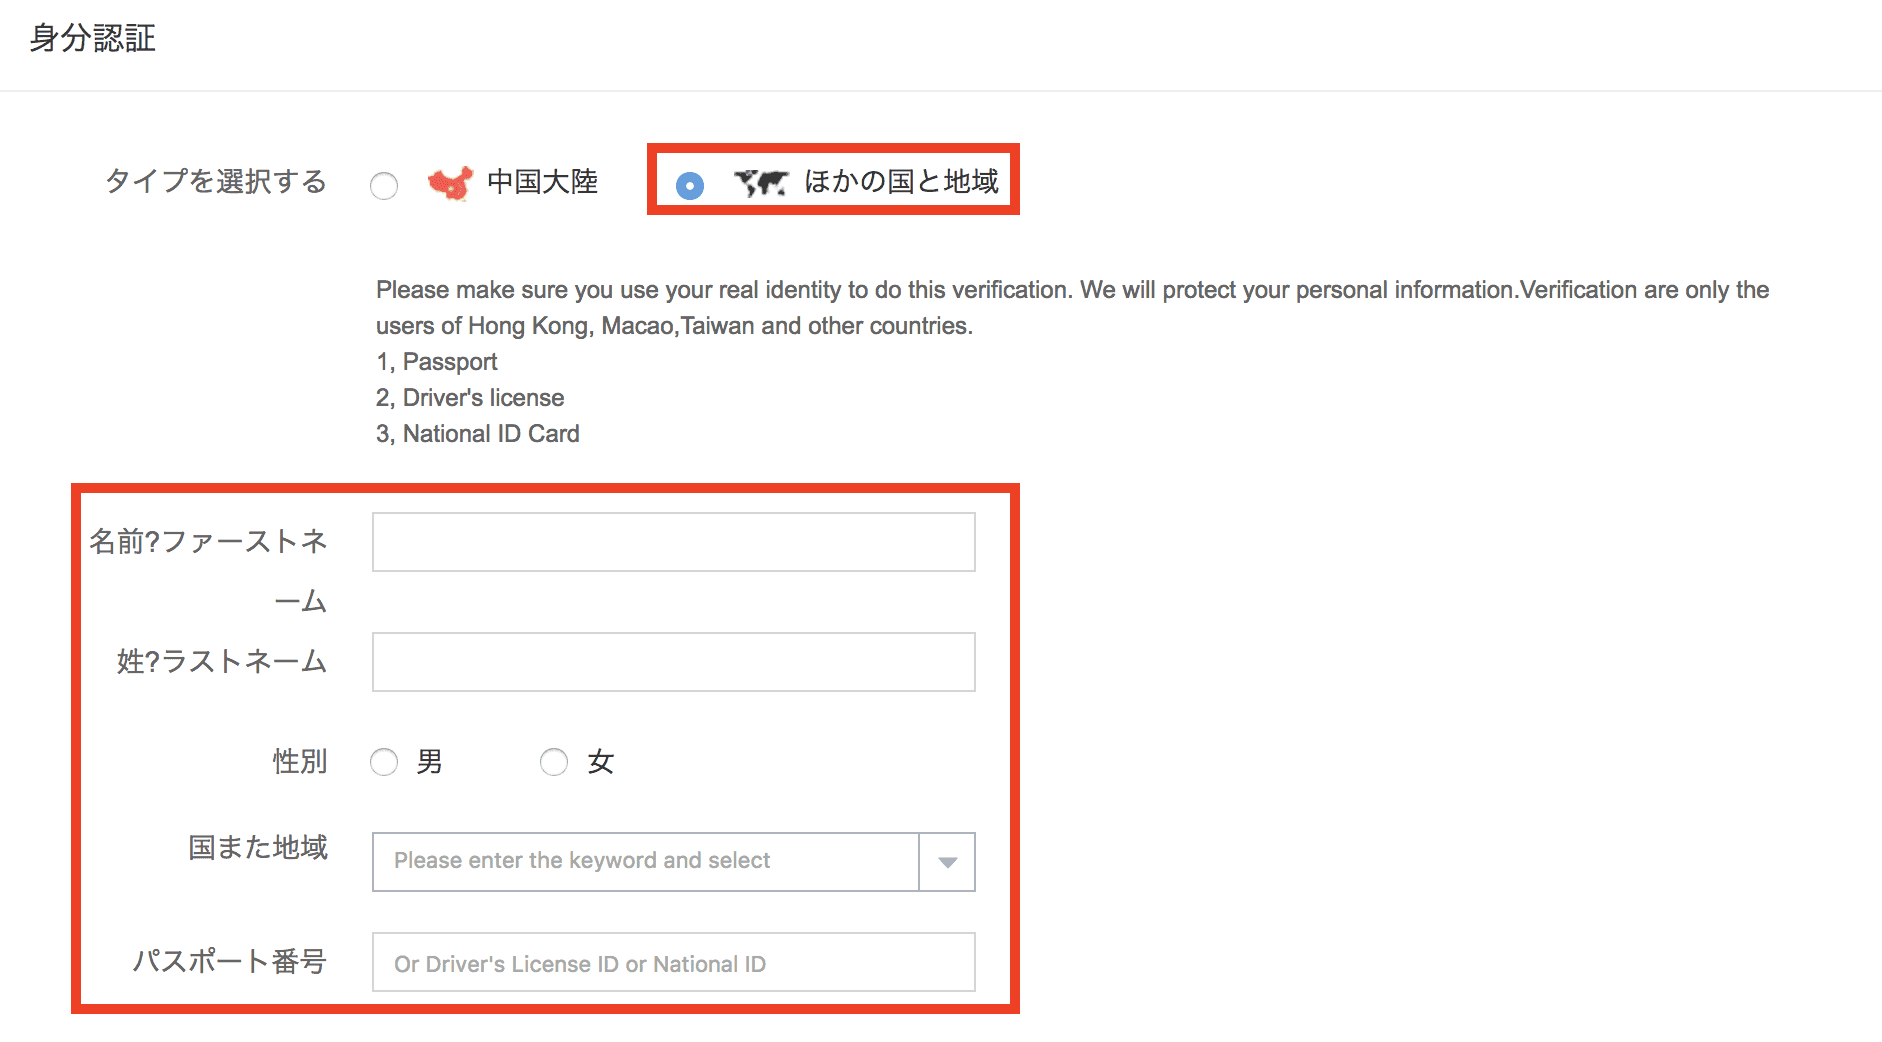Click the タイプを選択する label

pyautogui.click(x=216, y=181)
